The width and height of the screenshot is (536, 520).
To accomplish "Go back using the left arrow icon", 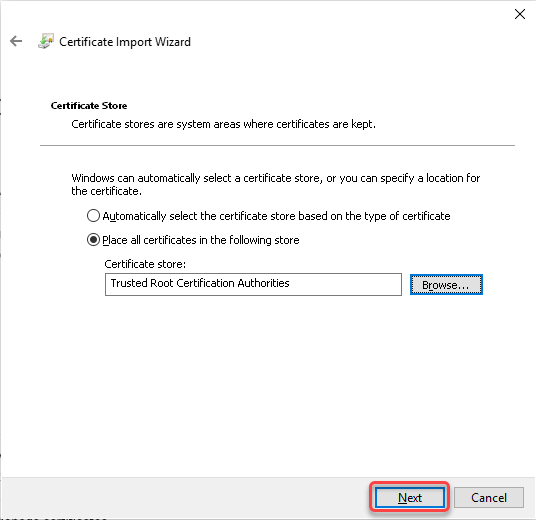I will 16,41.
